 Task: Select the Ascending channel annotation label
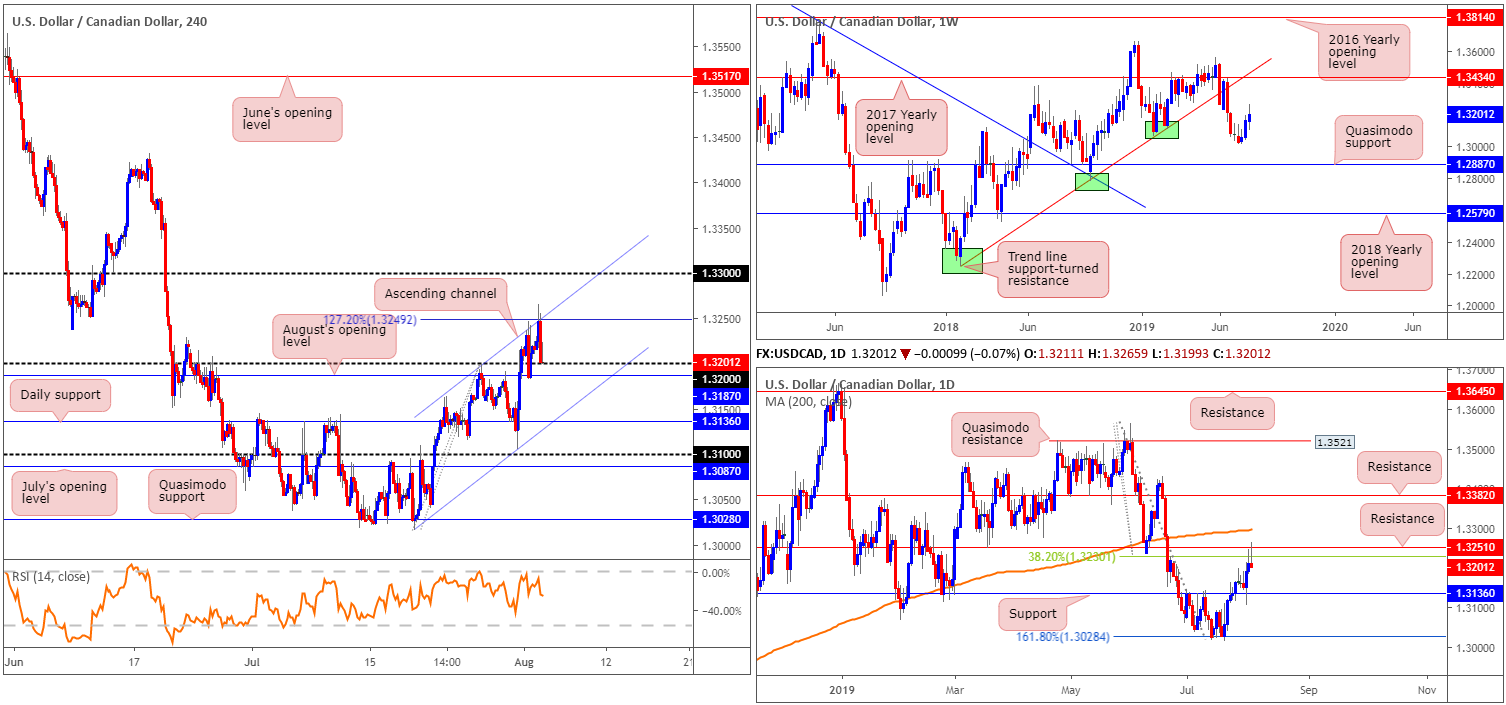(x=441, y=295)
